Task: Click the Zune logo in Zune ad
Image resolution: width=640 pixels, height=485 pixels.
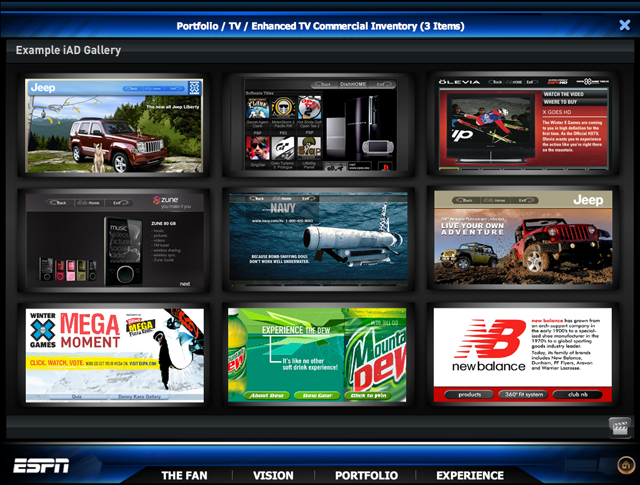Action: click(166, 200)
